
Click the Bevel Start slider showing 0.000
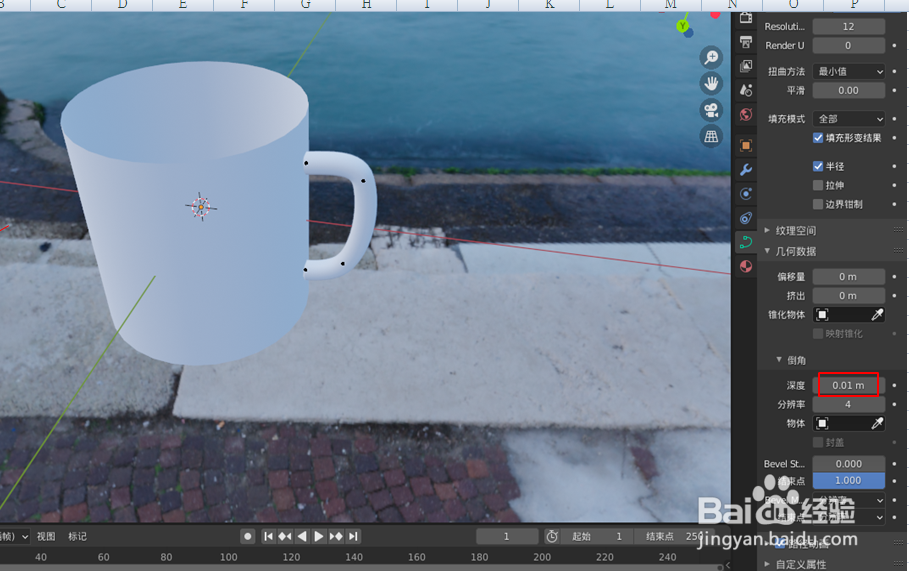pos(849,464)
